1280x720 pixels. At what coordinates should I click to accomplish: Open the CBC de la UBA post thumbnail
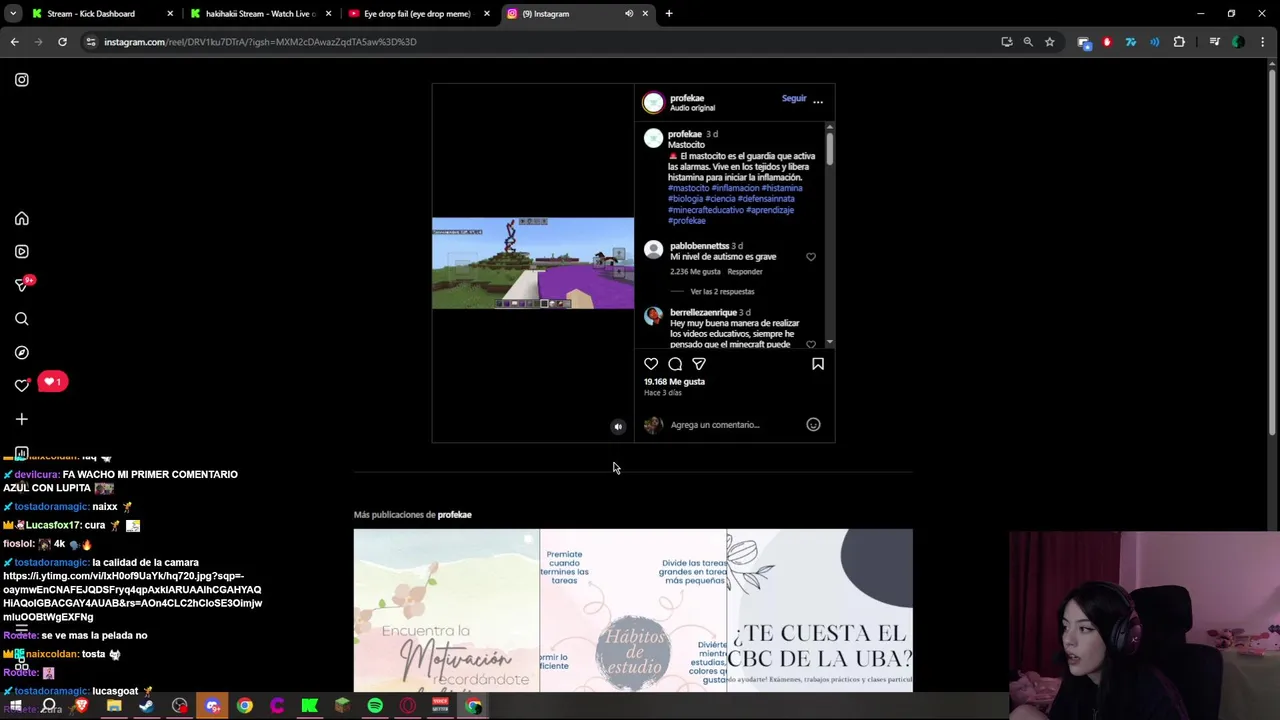(x=820, y=610)
